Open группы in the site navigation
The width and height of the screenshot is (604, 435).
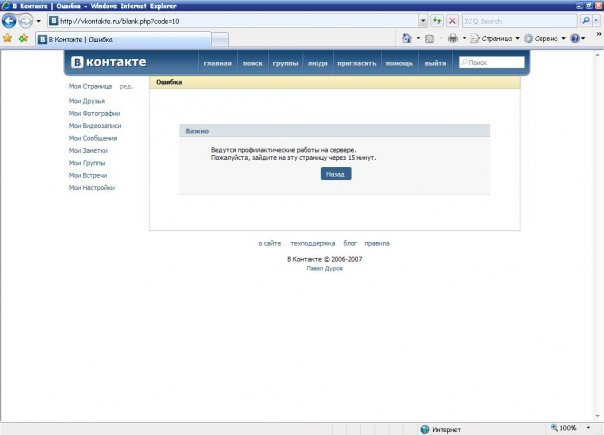[x=285, y=63]
